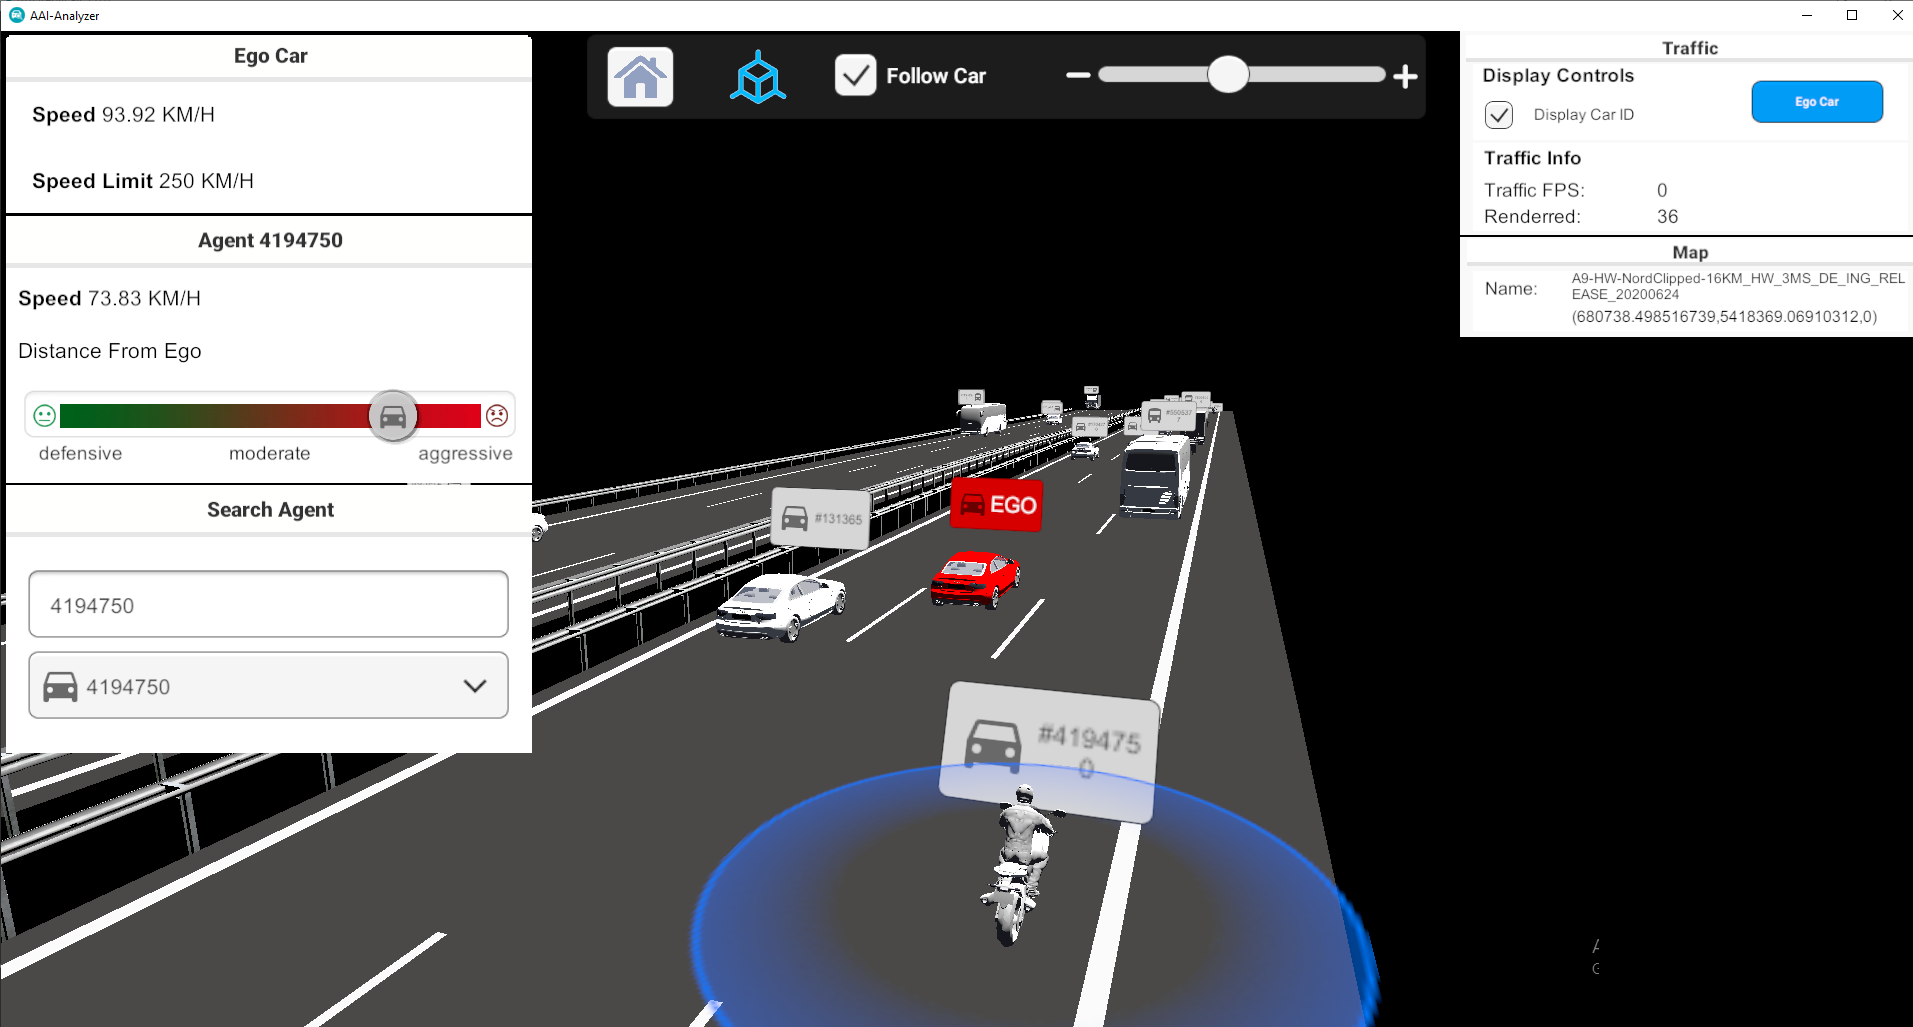Click the map coordinates text
1913x1027 pixels.
pos(1724,317)
